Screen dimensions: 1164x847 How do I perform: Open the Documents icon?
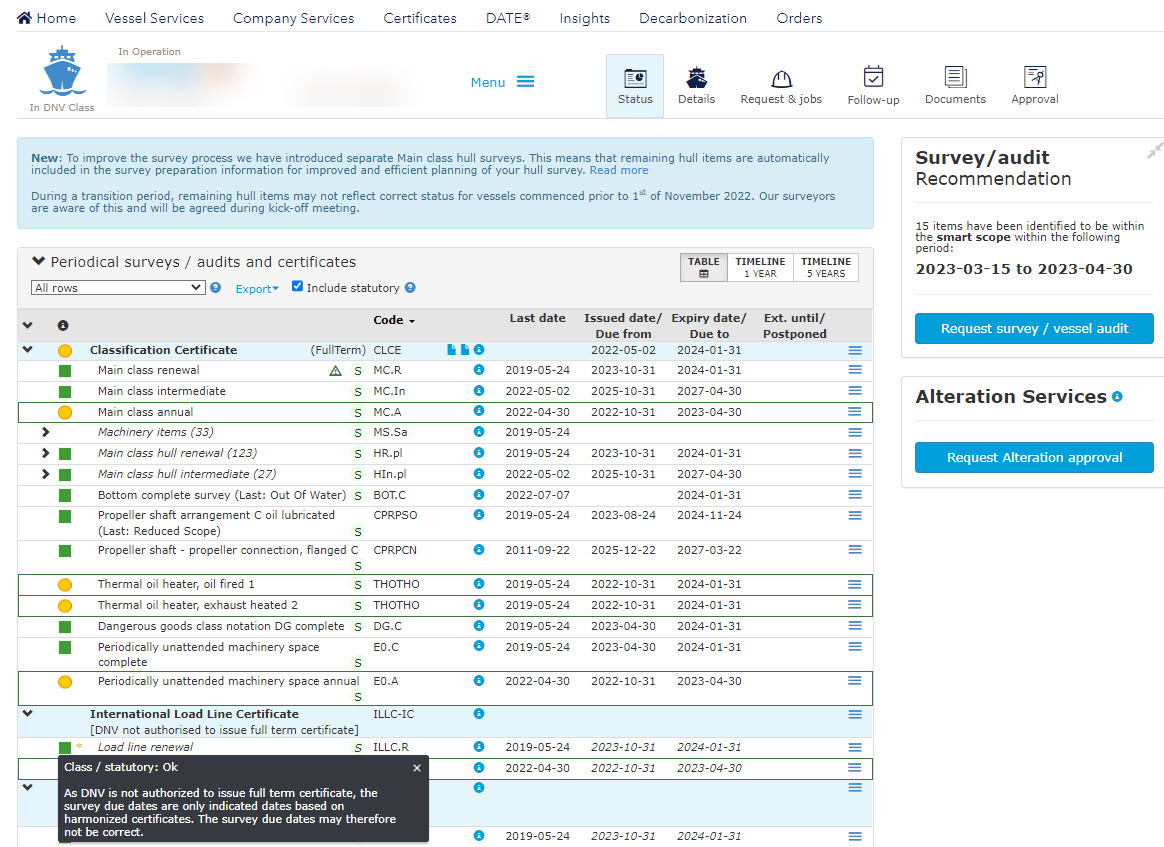tap(955, 78)
